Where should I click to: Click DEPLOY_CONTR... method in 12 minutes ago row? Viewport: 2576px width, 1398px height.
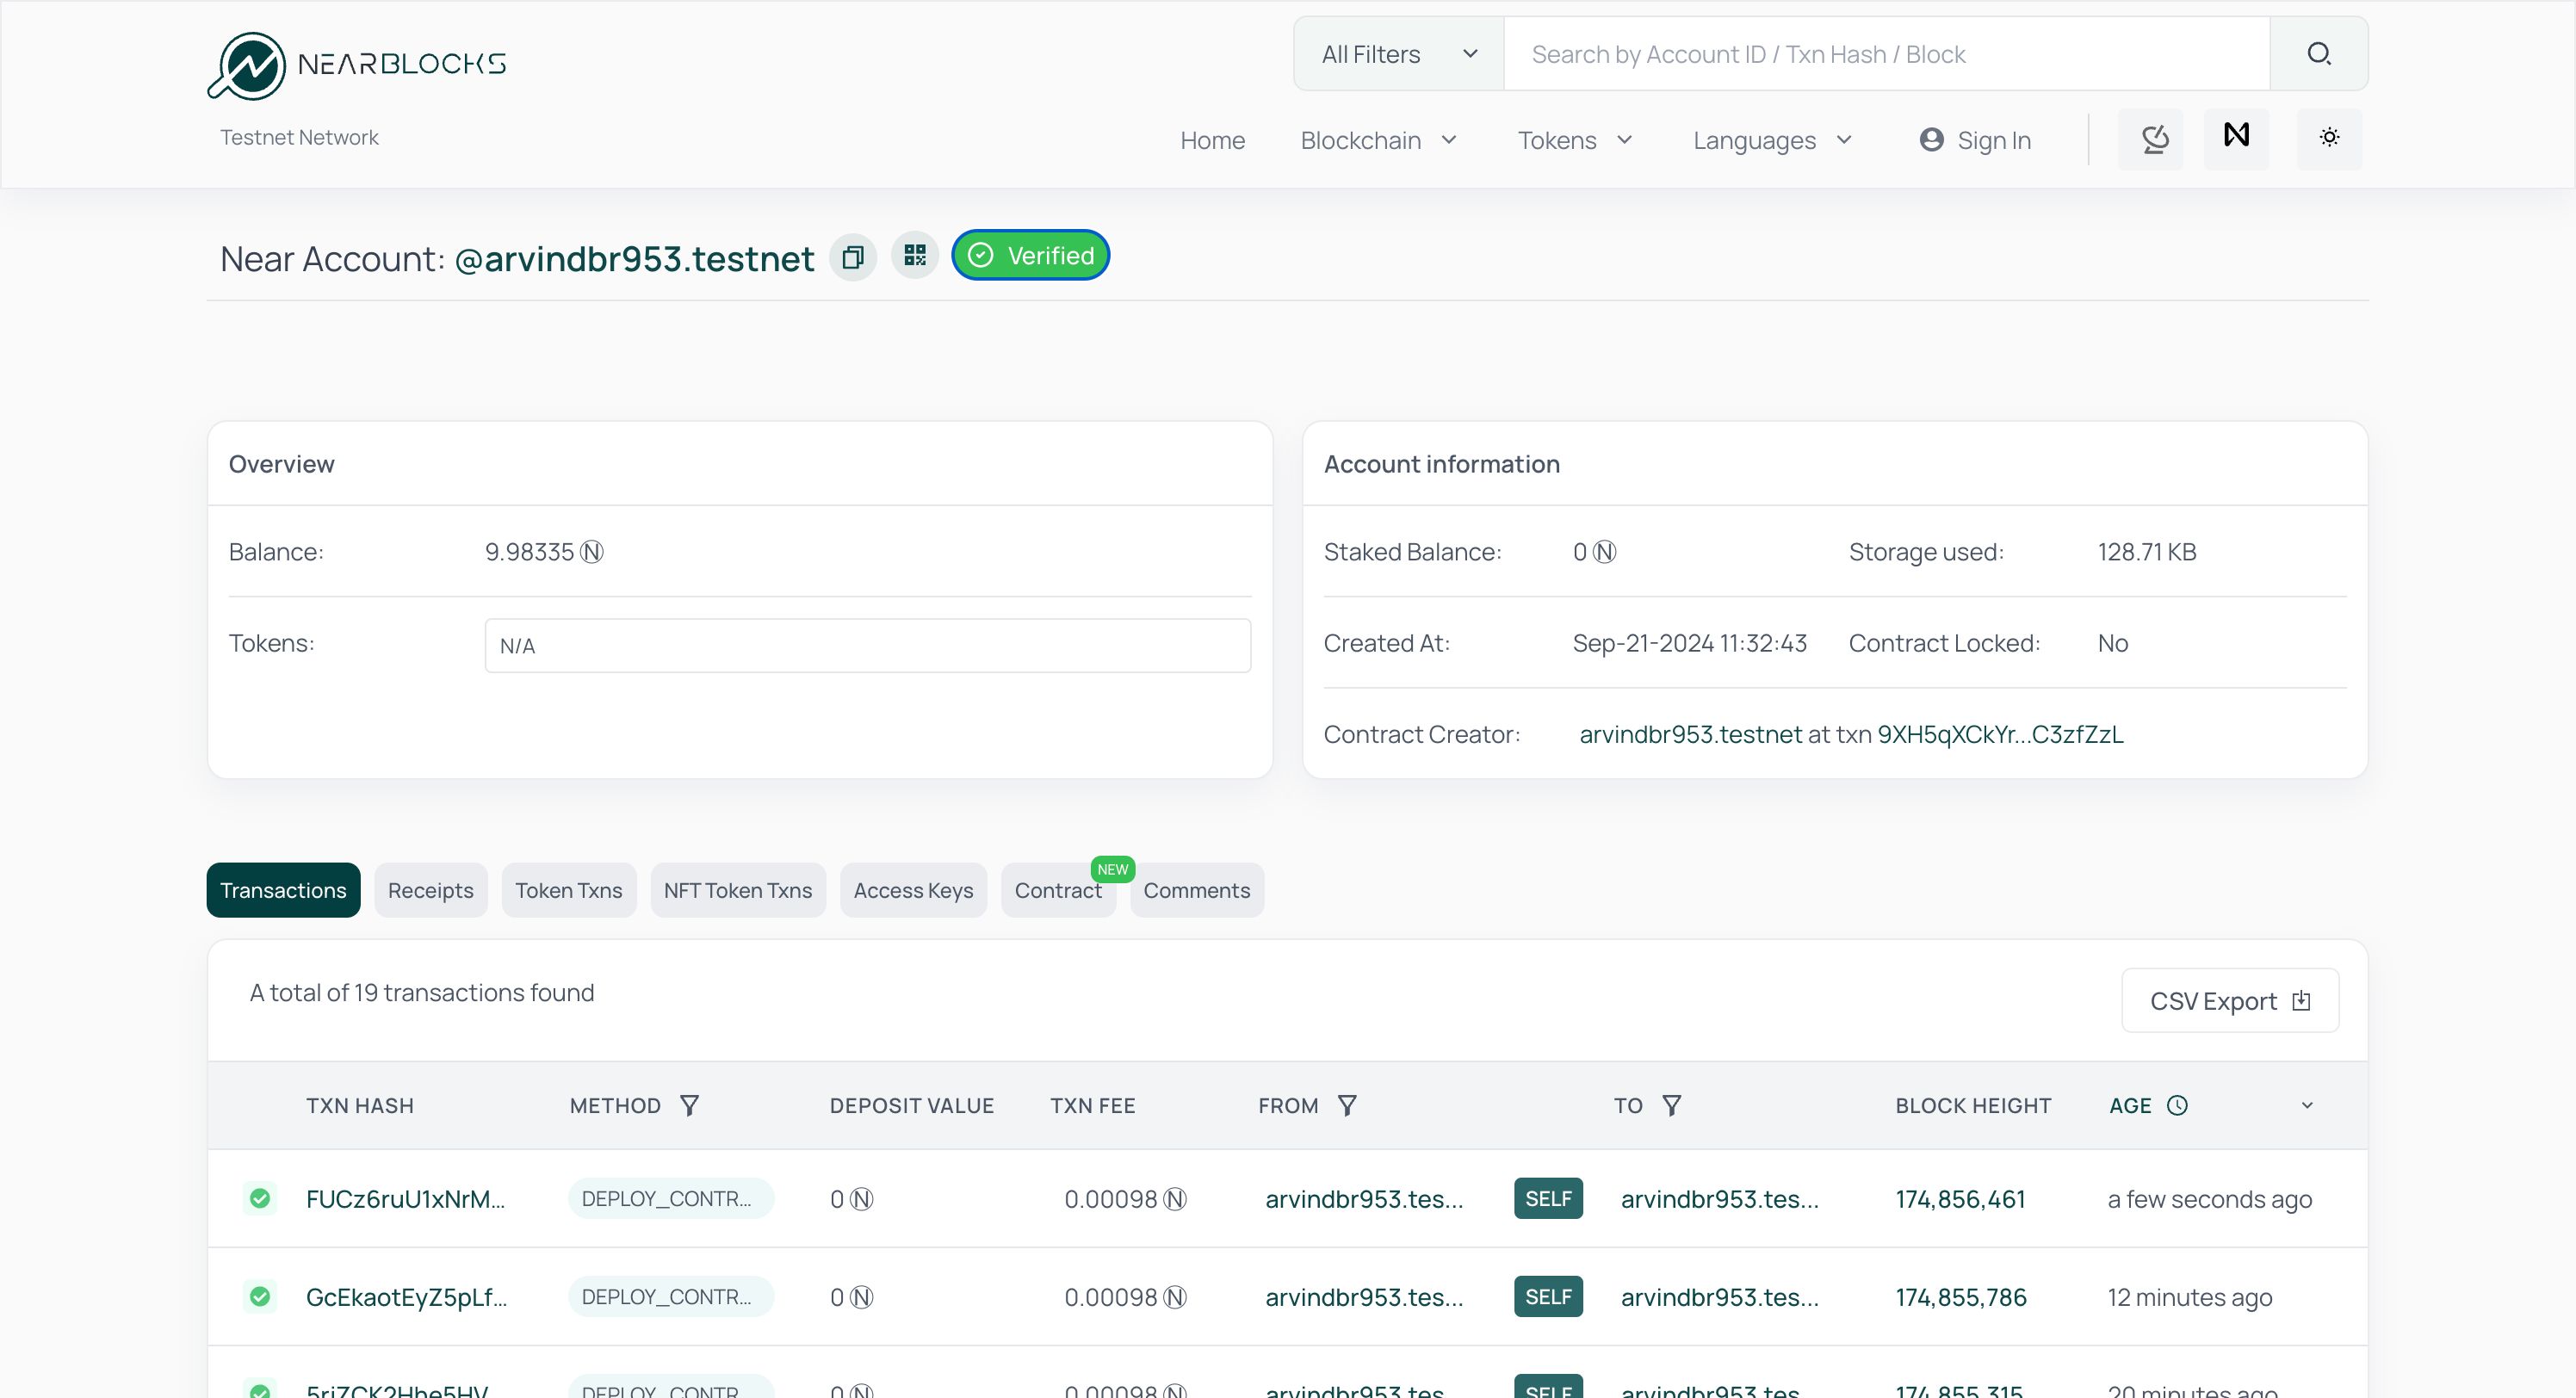pos(670,1296)
